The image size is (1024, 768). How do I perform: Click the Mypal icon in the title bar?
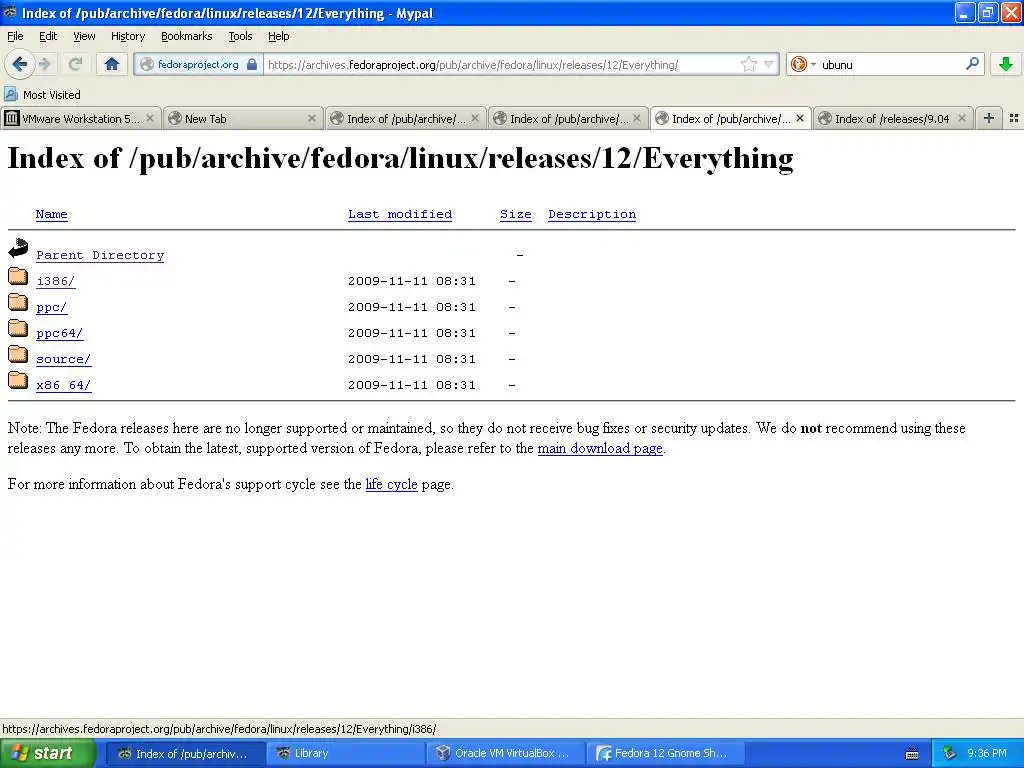point(10,12)
